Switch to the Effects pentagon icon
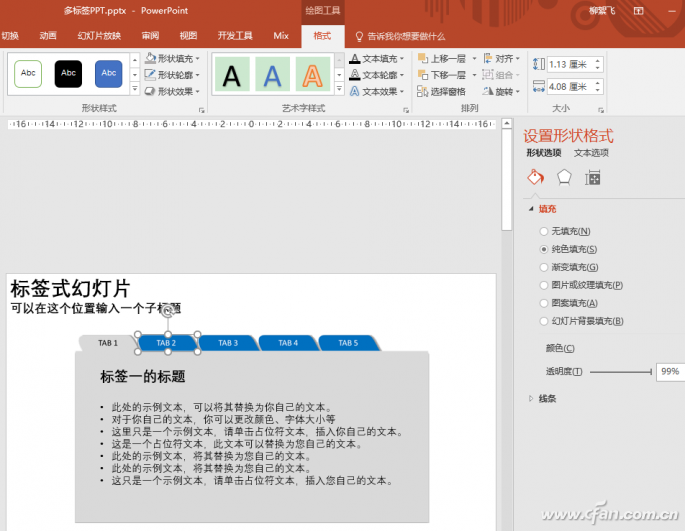This screenshot has height=531, width=685. pyautogui.click(x=564, y=177)
